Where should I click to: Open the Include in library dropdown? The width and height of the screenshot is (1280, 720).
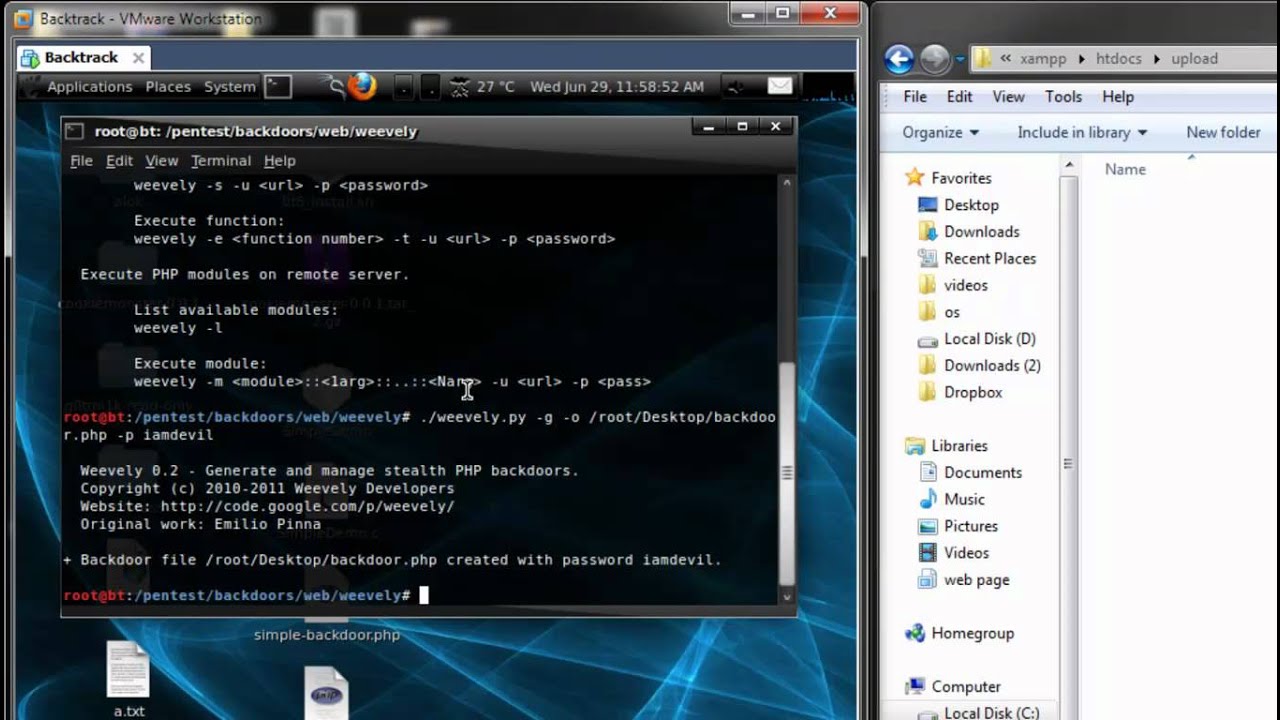[x=1081, y=132]
